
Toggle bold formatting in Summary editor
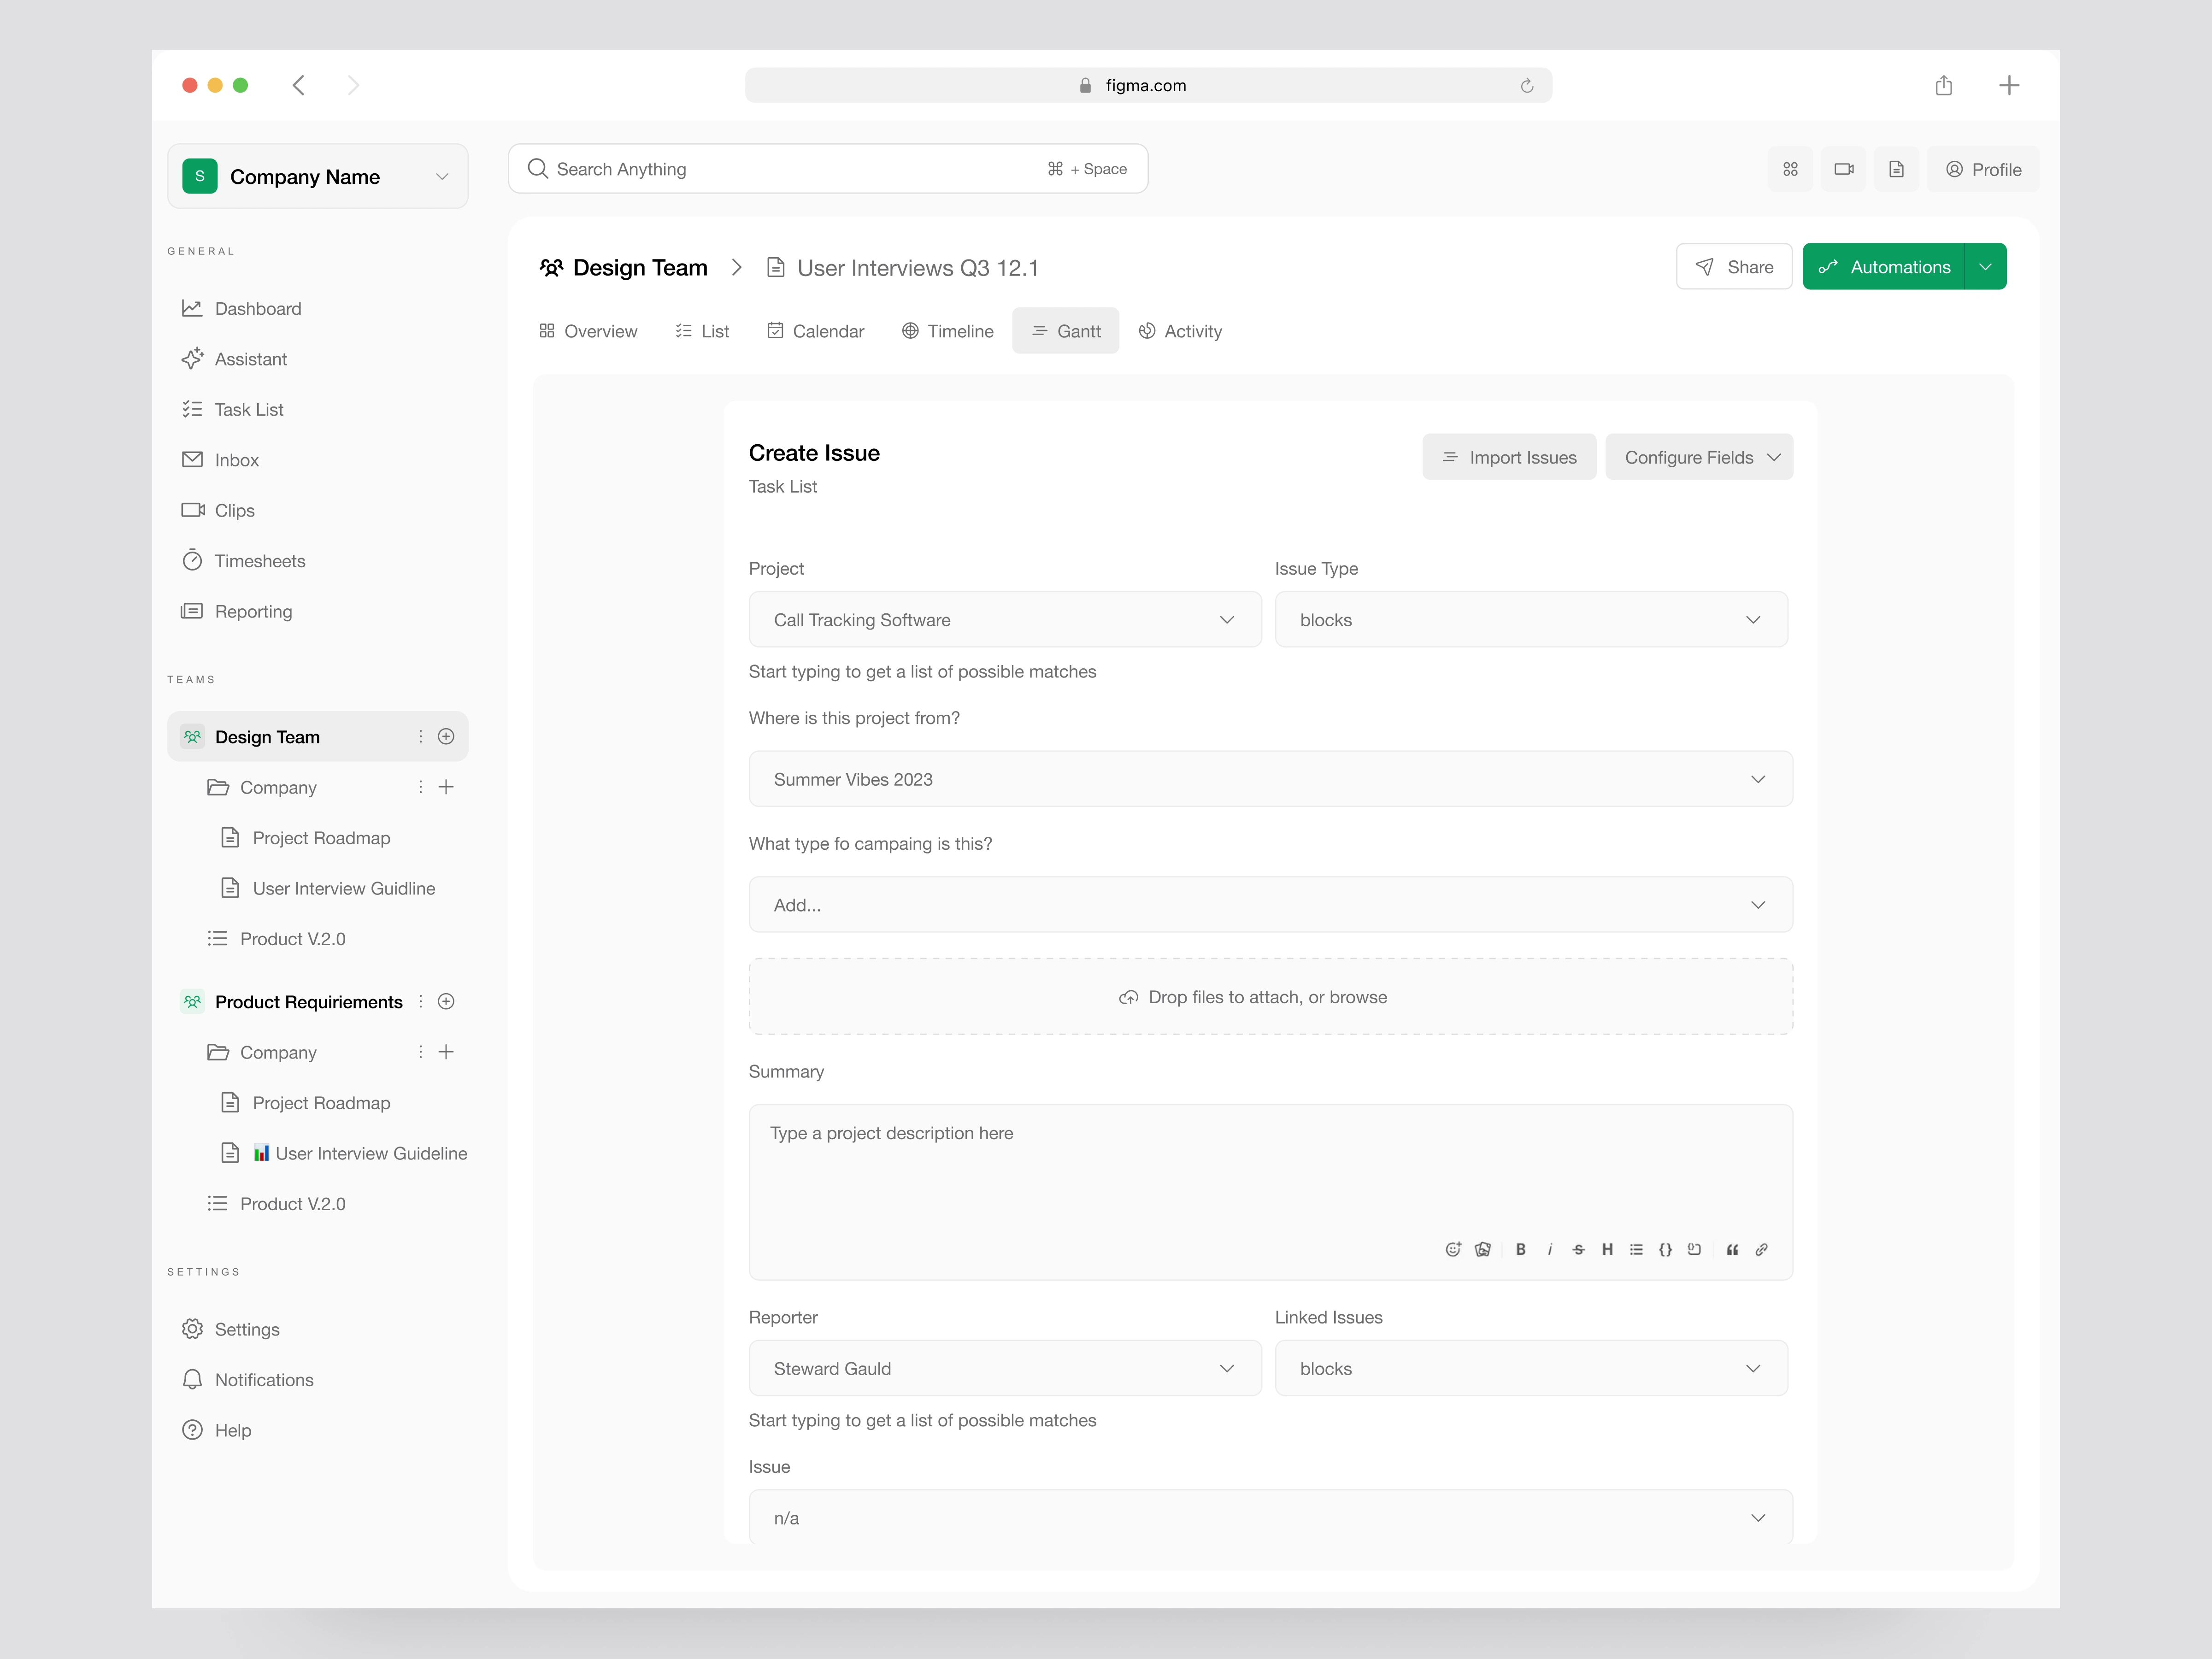click(x=1521, y=1249)
